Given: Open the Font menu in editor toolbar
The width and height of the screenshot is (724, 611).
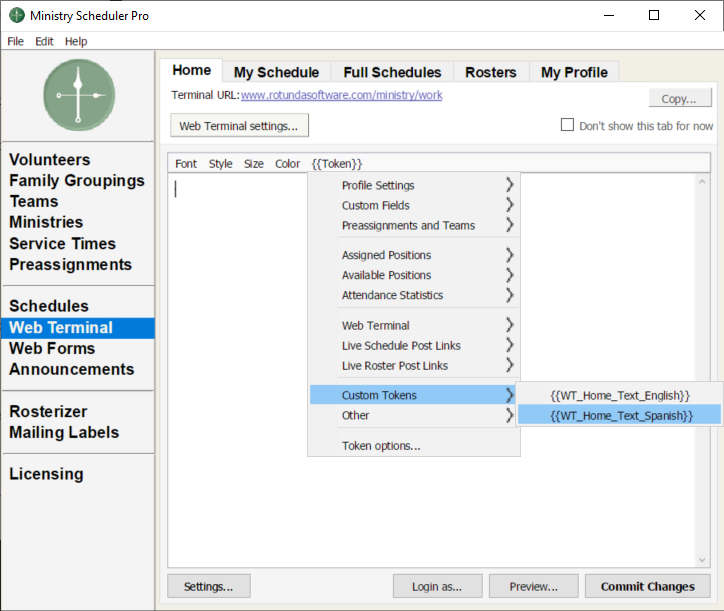Looking at the screenshot, I should tap(186, 164).
